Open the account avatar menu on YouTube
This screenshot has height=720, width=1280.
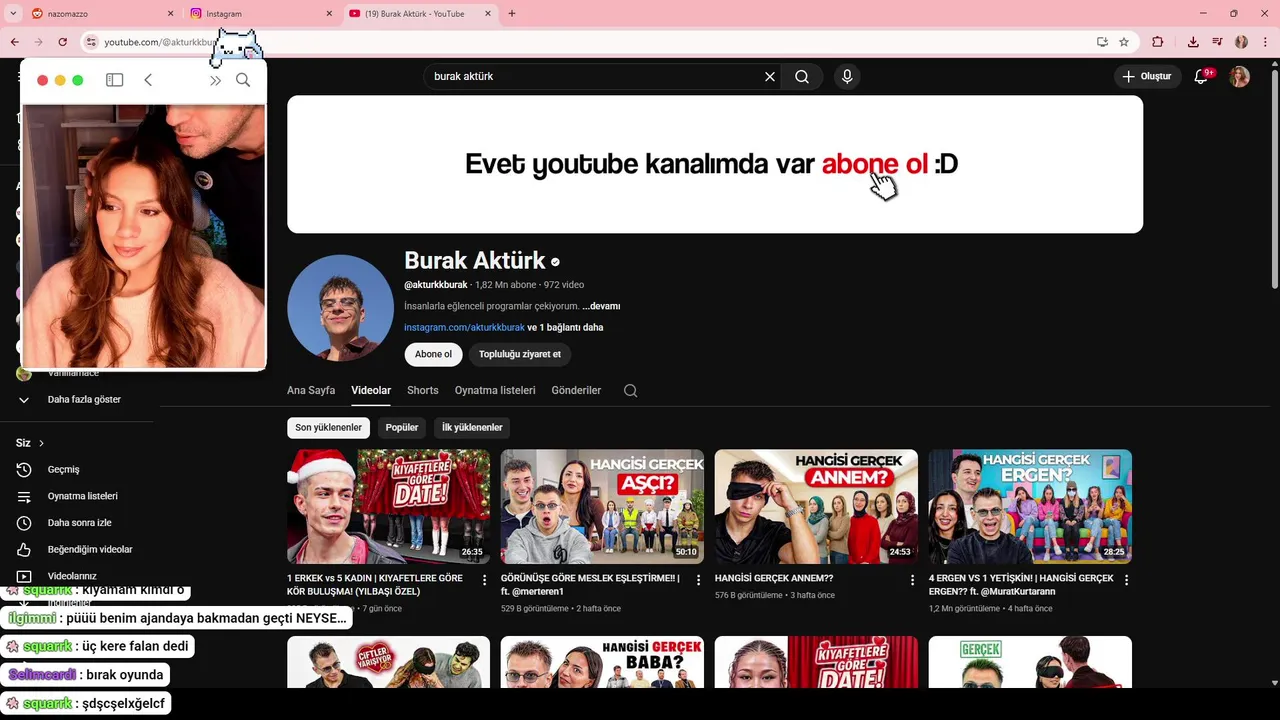1239,77
